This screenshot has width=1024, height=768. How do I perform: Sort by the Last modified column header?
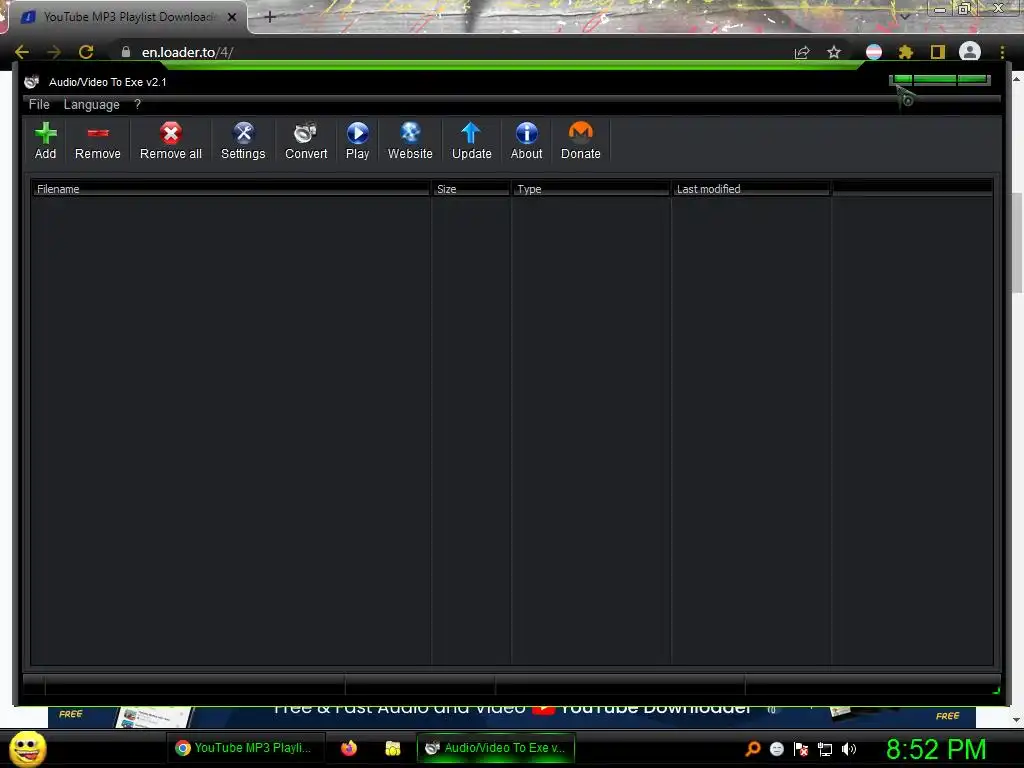coord(751,189)
